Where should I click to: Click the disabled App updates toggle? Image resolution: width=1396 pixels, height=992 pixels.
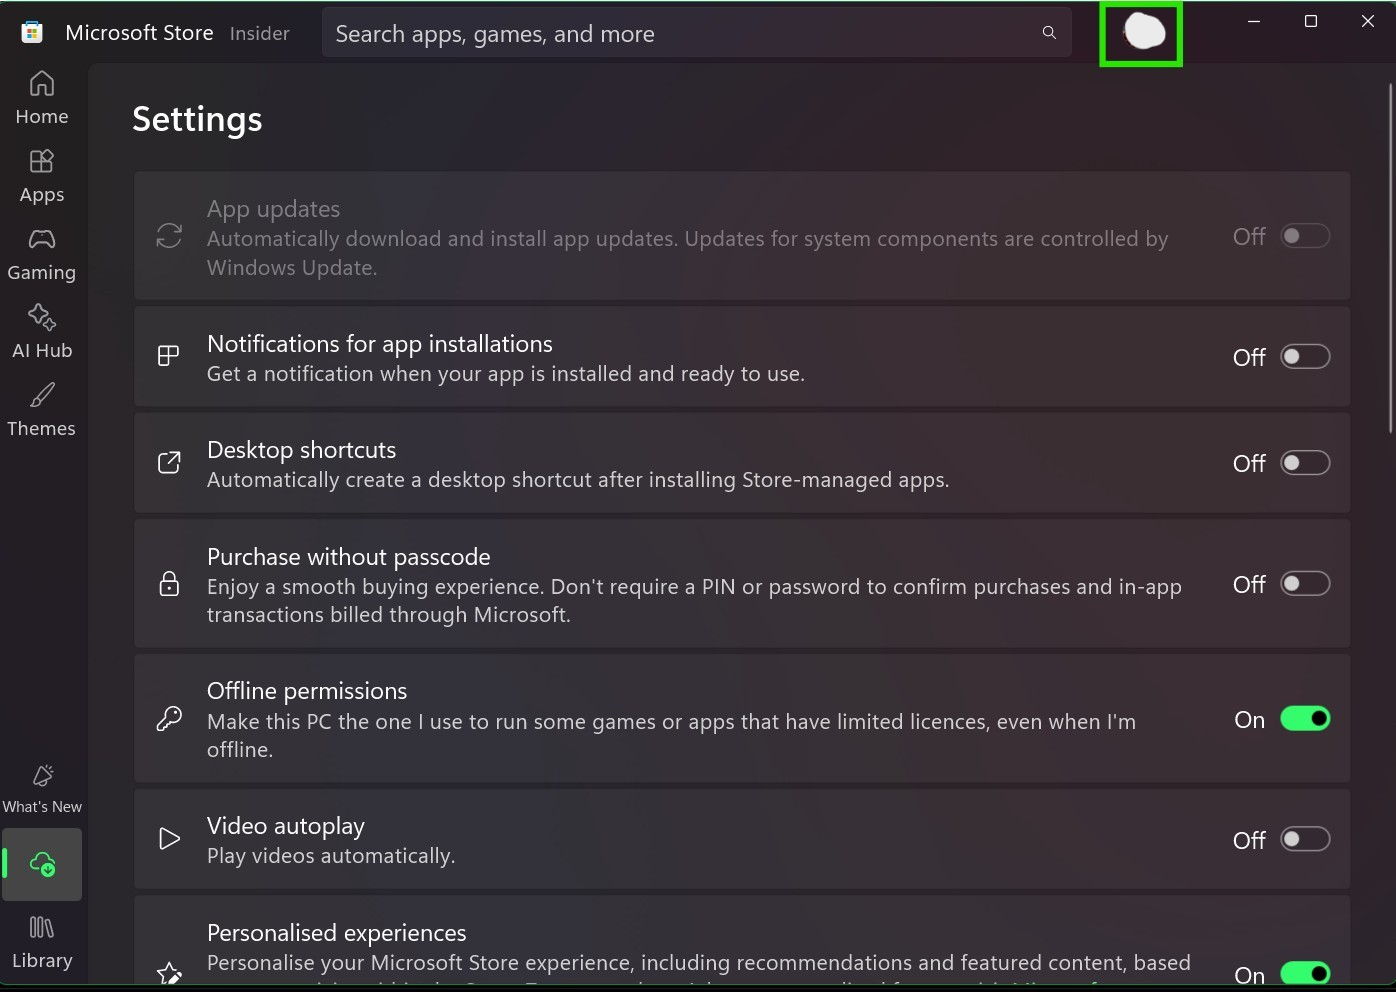(x=1305, y=236)
